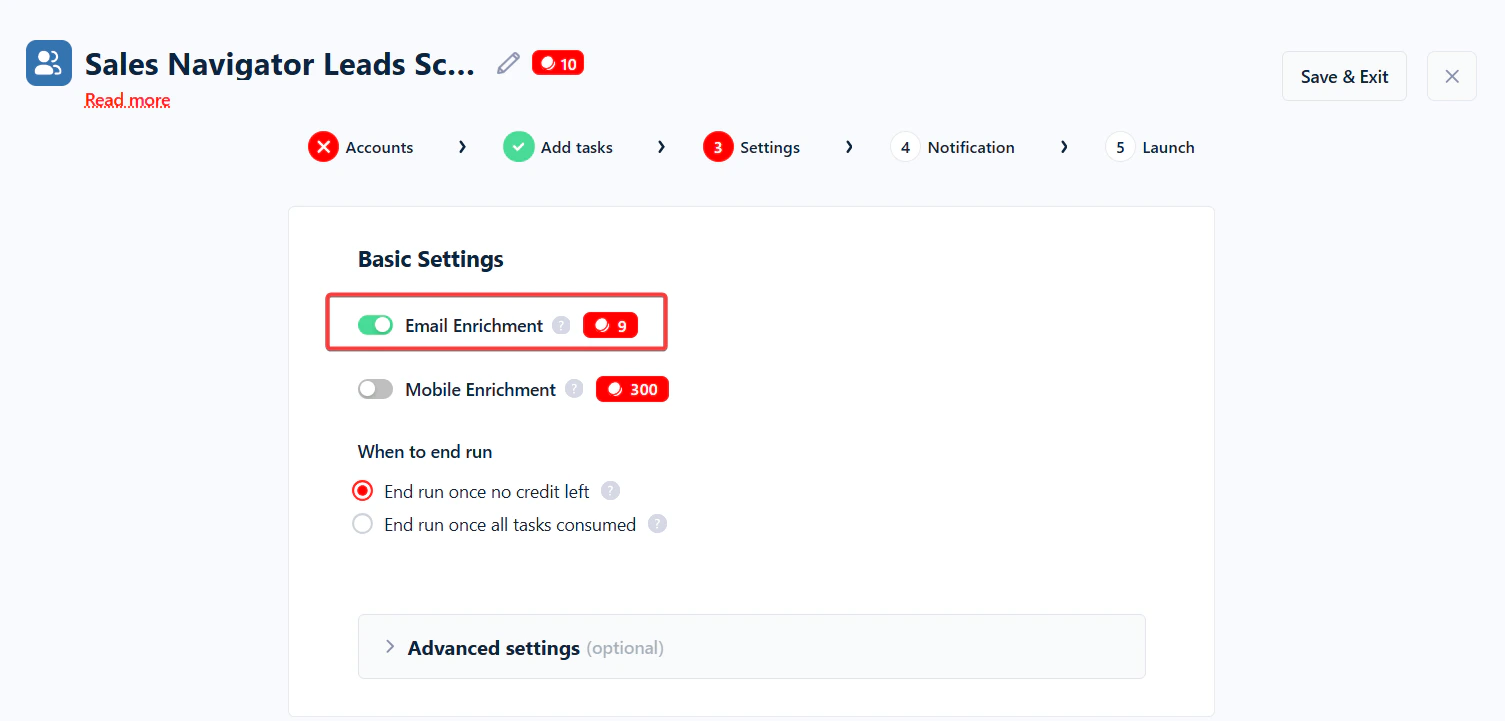Click the red credit badge showing 10
The height and width of the screenshot is (721, 1505).
(558, 63)
